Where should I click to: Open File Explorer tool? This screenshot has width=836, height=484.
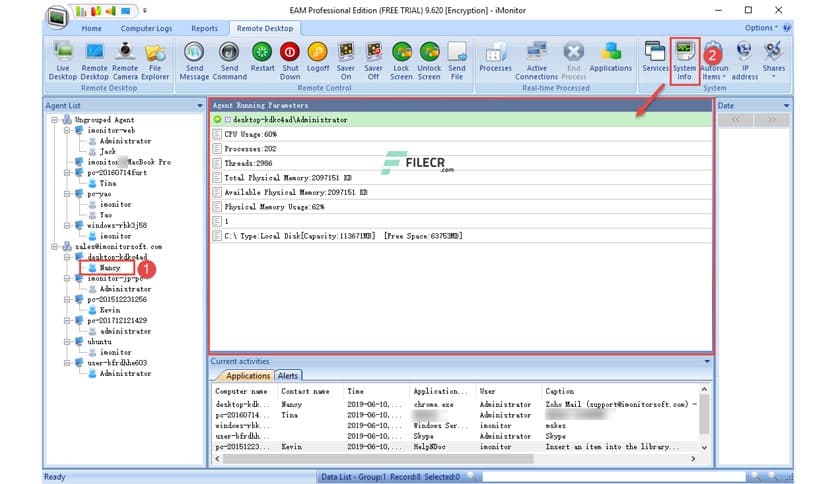coord(155,61)
